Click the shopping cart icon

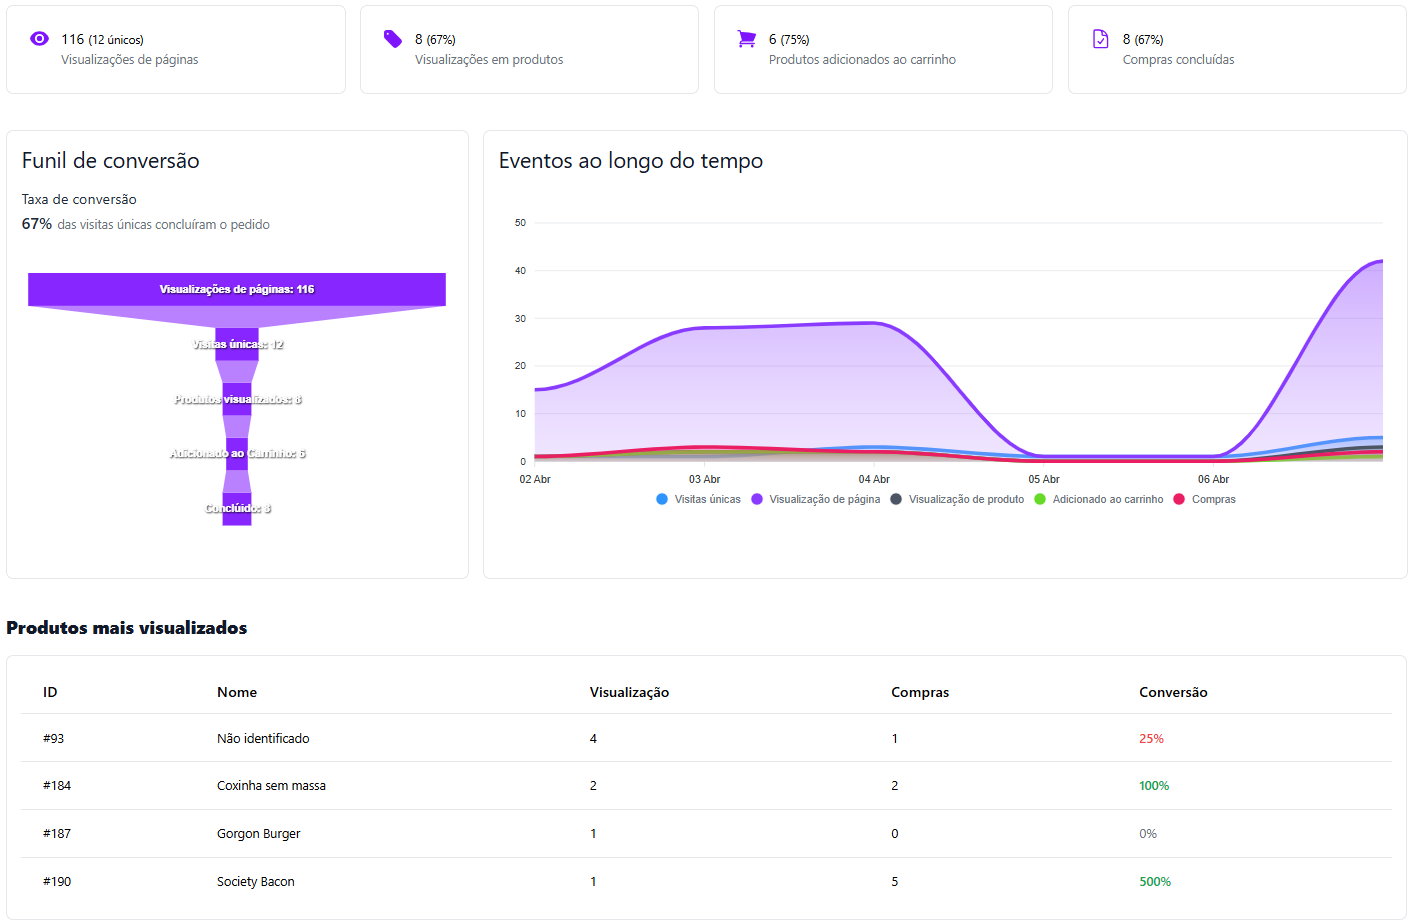click(746, 39)
